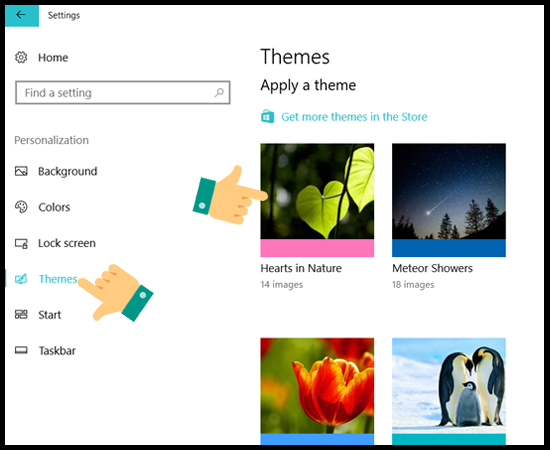
Task: Click the Lock screen icon
Action: coord(21,243)
